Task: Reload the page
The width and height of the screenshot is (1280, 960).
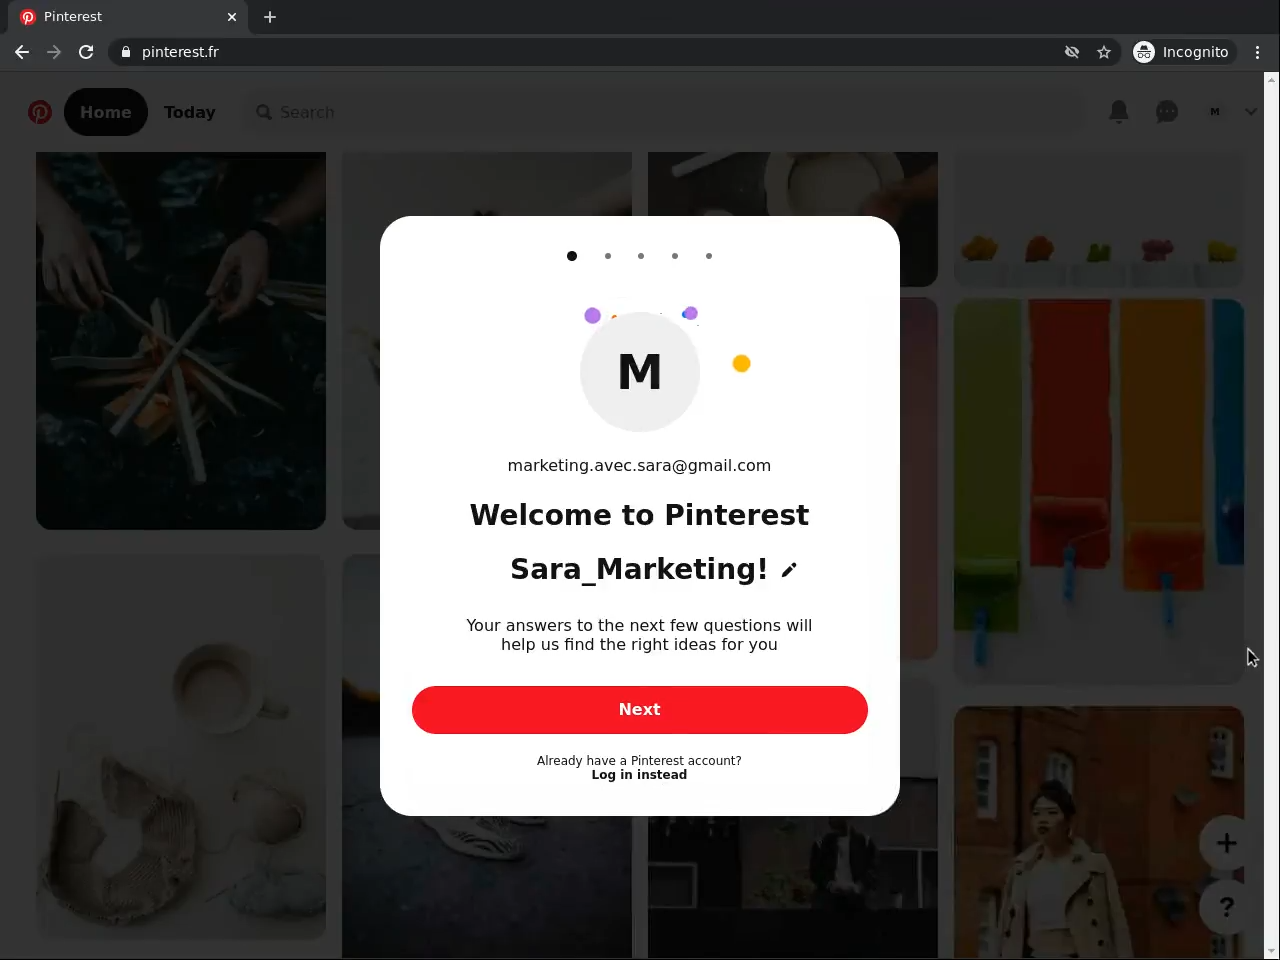Action: (86, 52)
